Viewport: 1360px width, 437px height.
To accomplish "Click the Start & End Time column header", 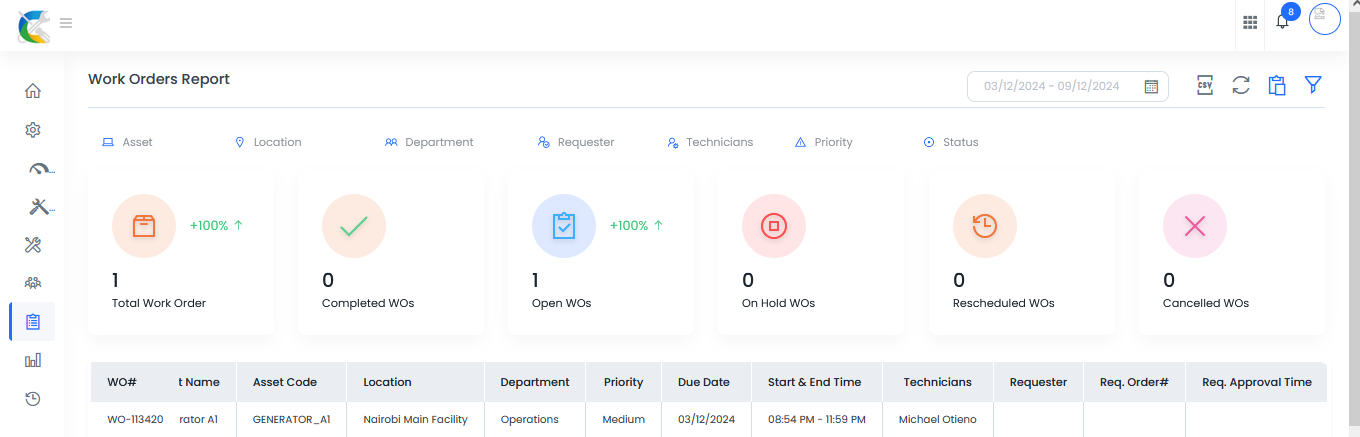I will (x=815, y=382).
